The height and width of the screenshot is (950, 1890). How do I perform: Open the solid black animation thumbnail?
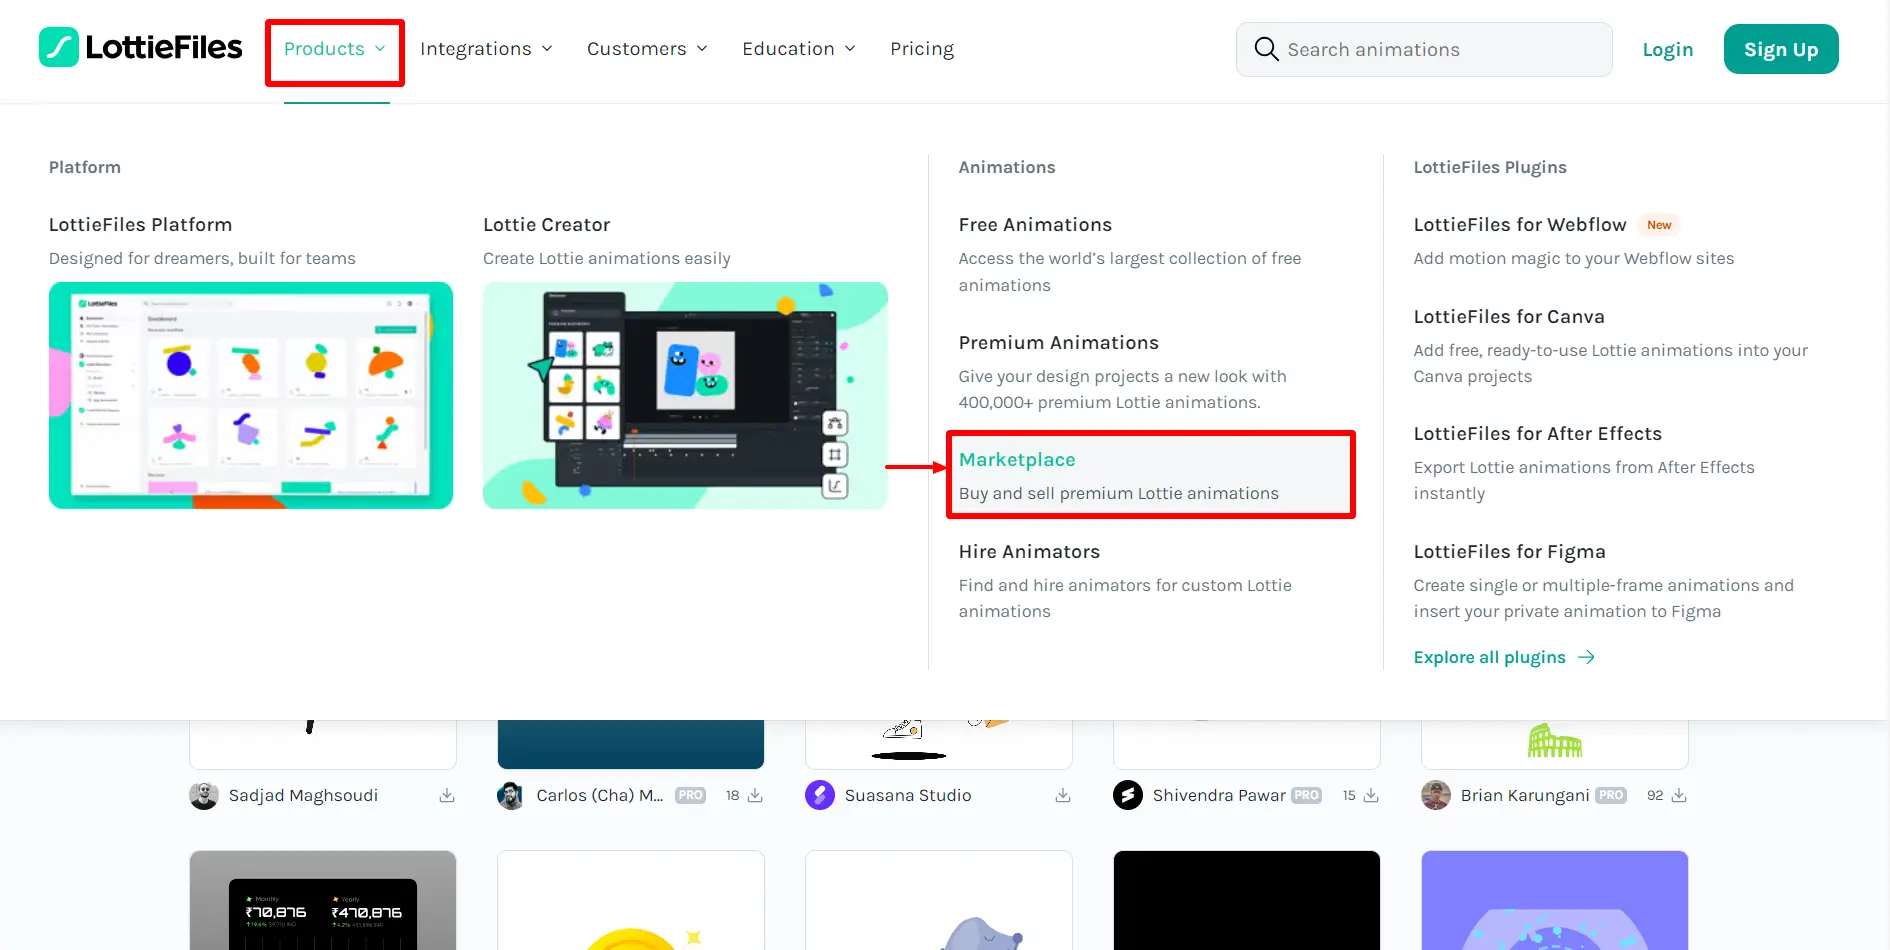(x=1247, y=900)
